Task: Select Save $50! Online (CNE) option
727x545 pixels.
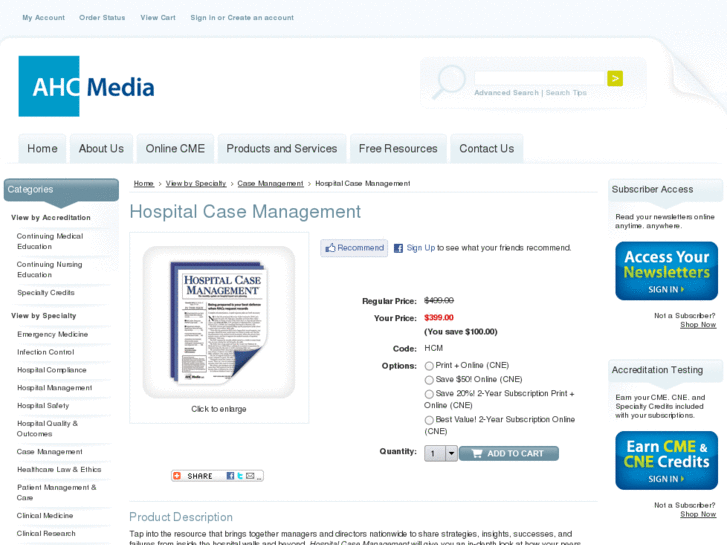Action: (x=429, y=380)
